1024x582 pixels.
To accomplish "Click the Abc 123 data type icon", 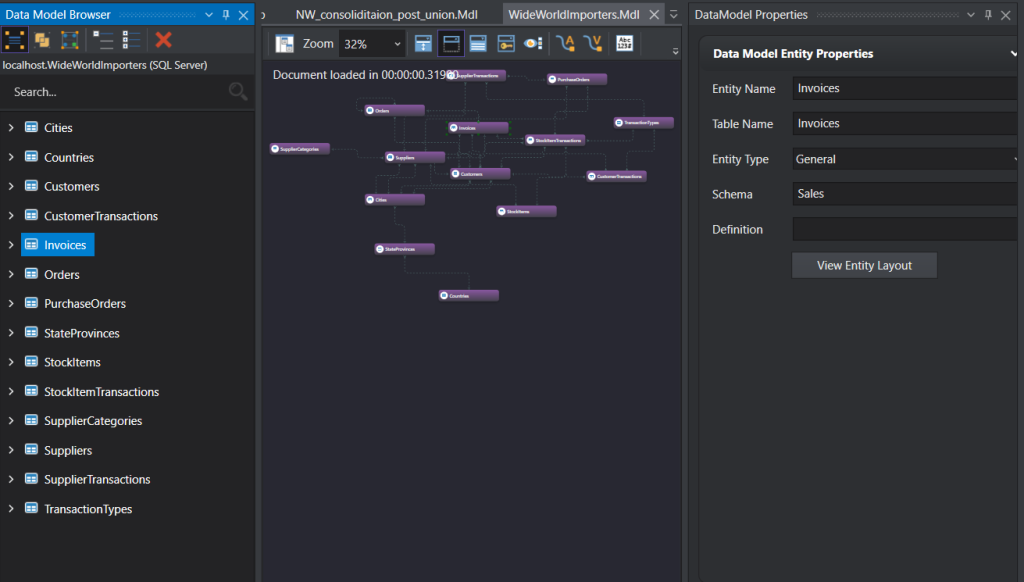I will (x=624, y=44).
